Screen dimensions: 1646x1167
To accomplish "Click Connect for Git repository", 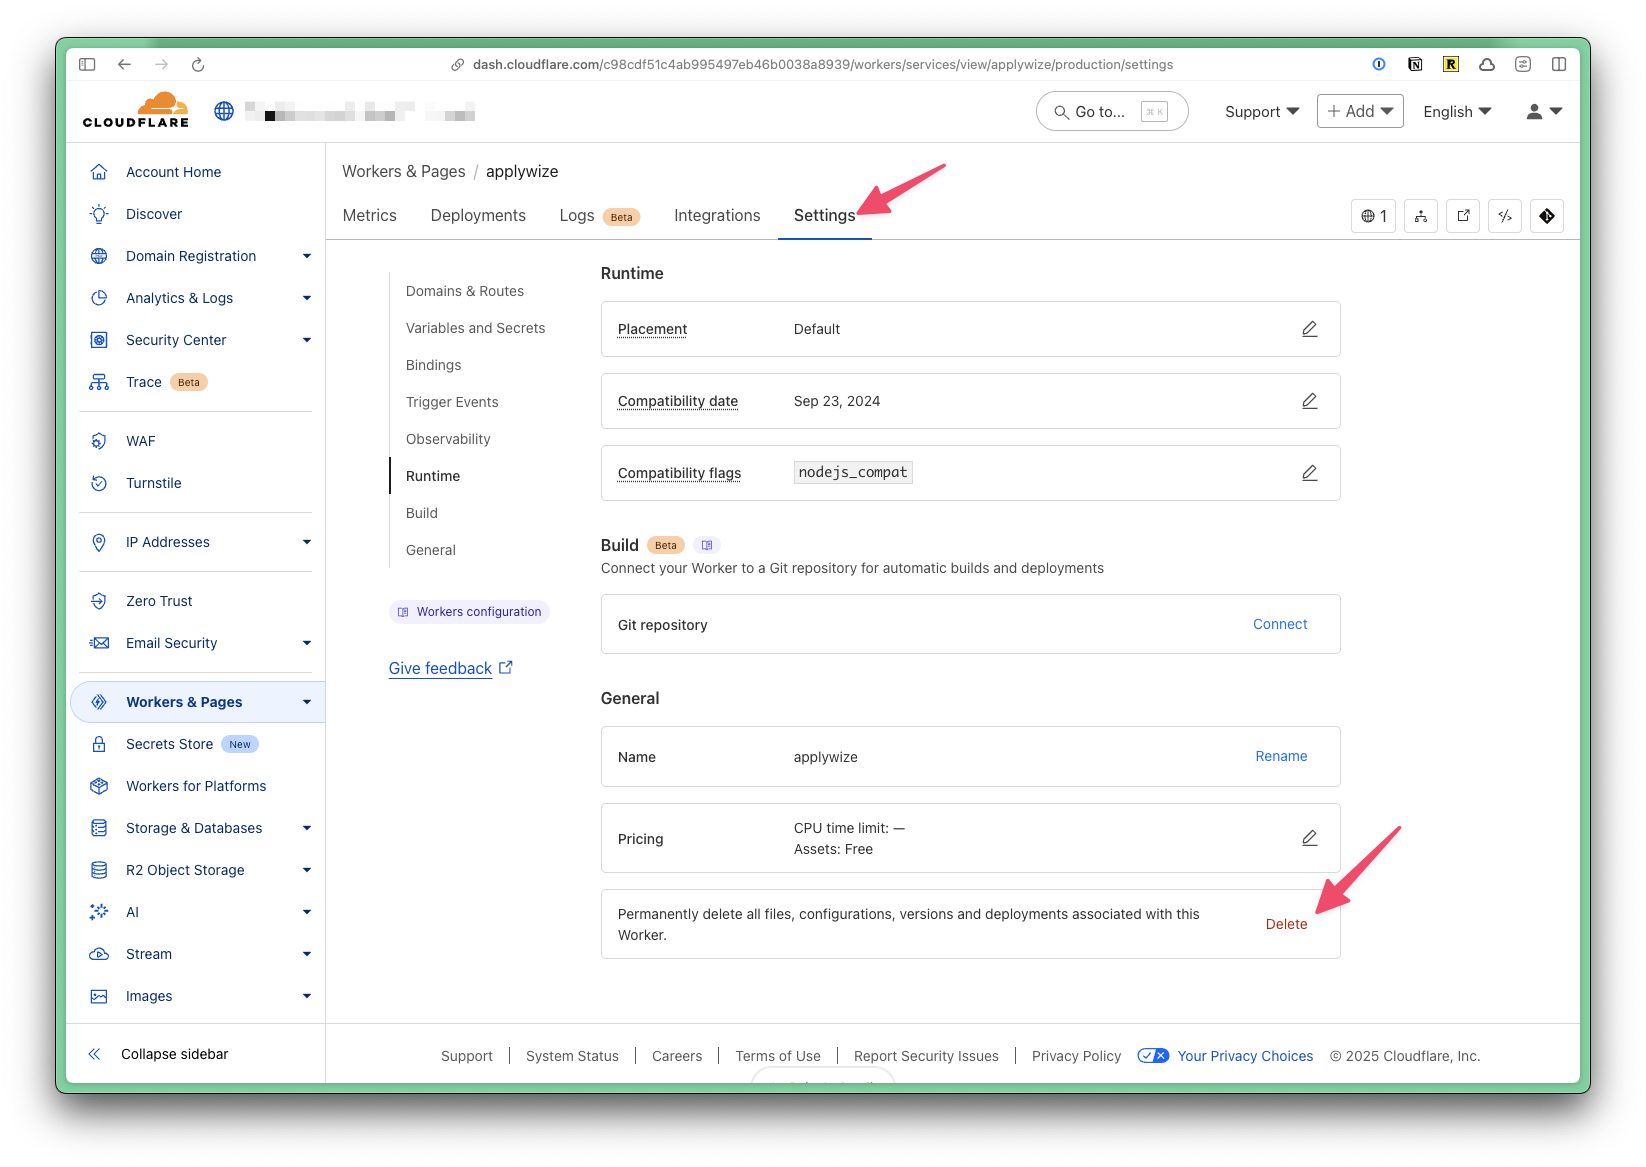I will pyautogui.click(x=1280, y=624).
